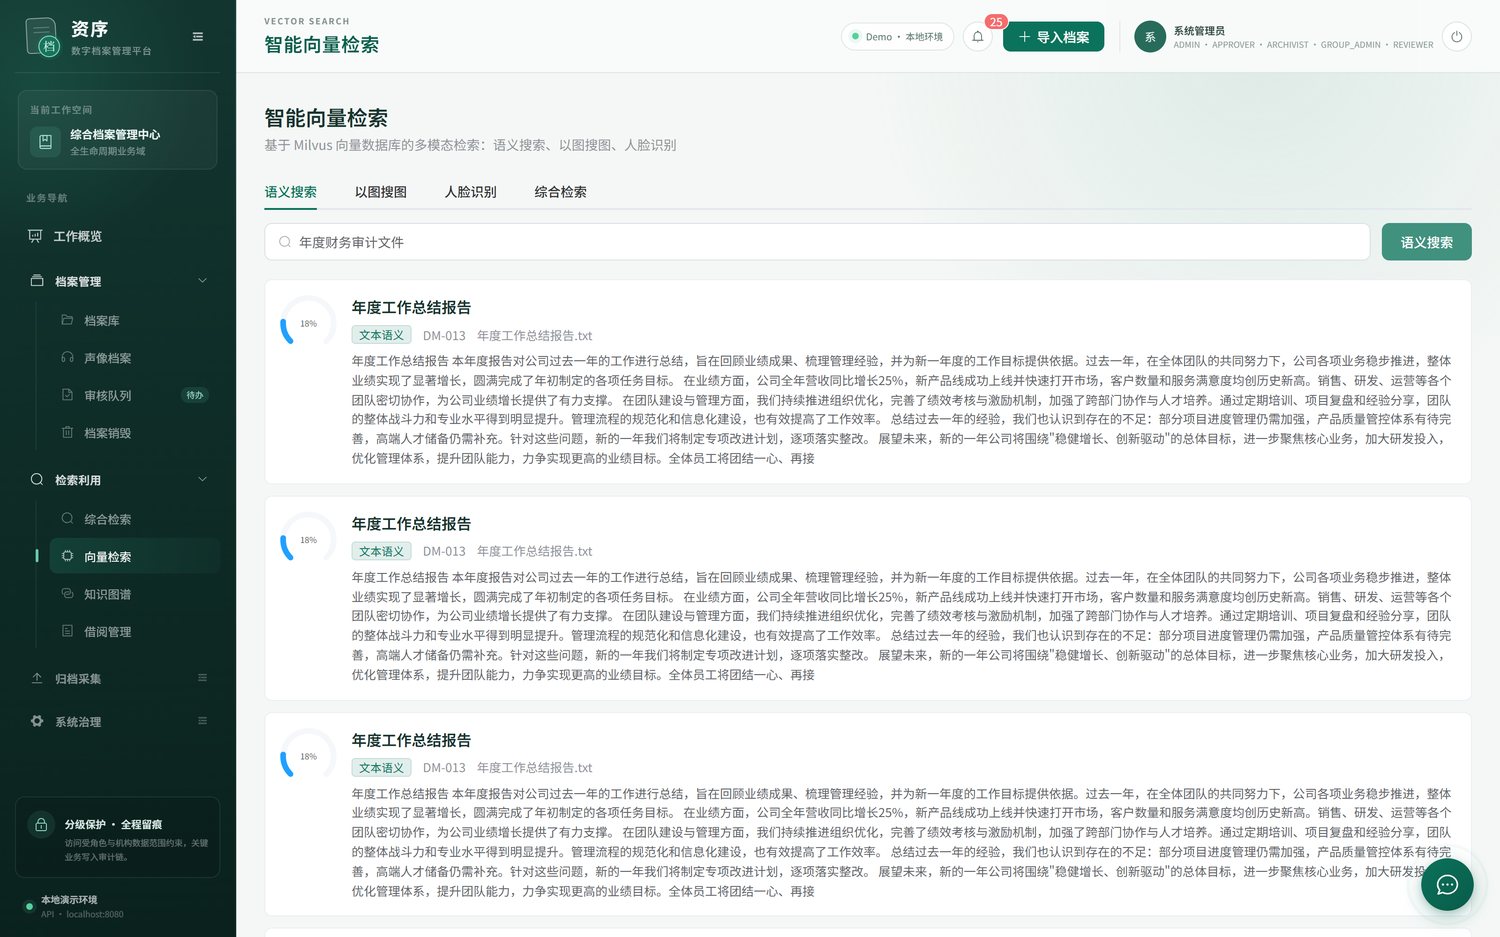Click the Demo 本地环境 status pill
Image resolution: width=1500 pixels, height=937 pixels.
(x=897, y=37)
